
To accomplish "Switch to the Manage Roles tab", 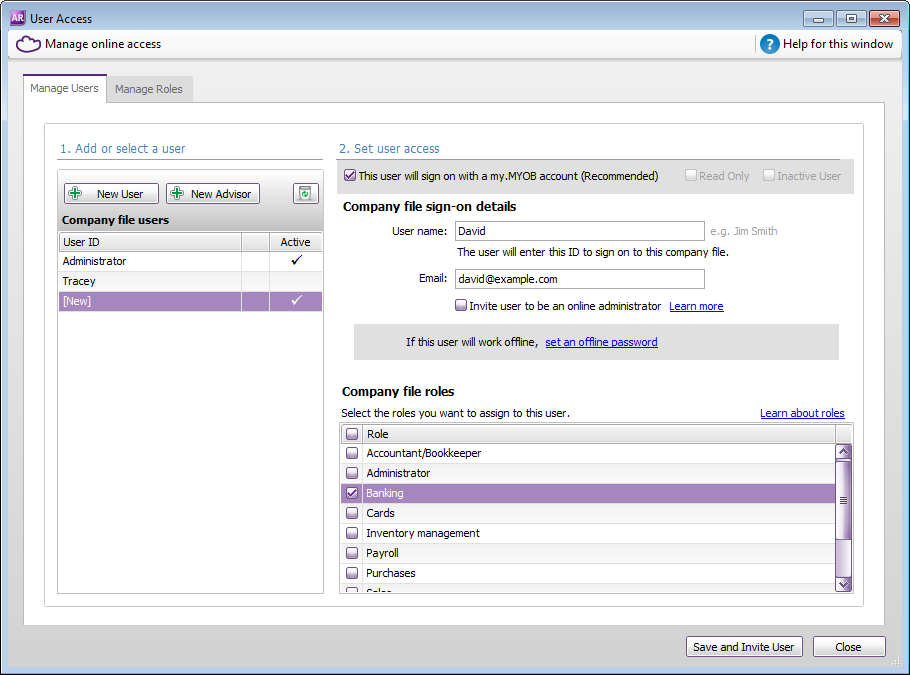I will (149, 89).
